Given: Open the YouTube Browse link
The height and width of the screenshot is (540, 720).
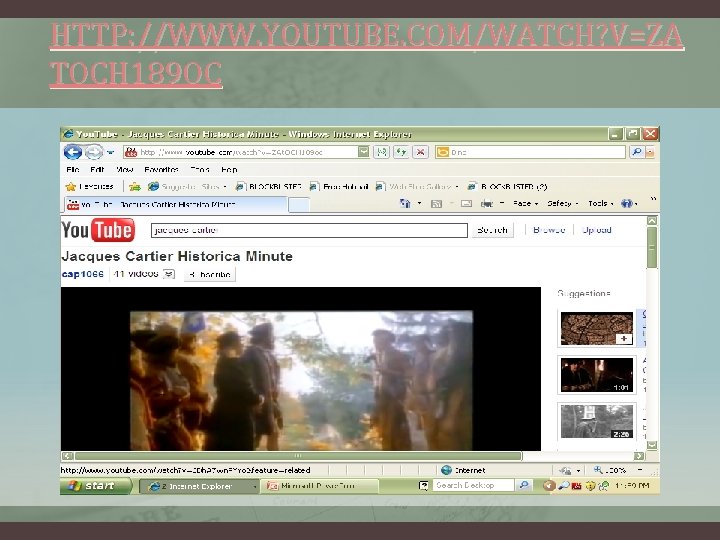Looking at the screenshot, I should [549, 230].
